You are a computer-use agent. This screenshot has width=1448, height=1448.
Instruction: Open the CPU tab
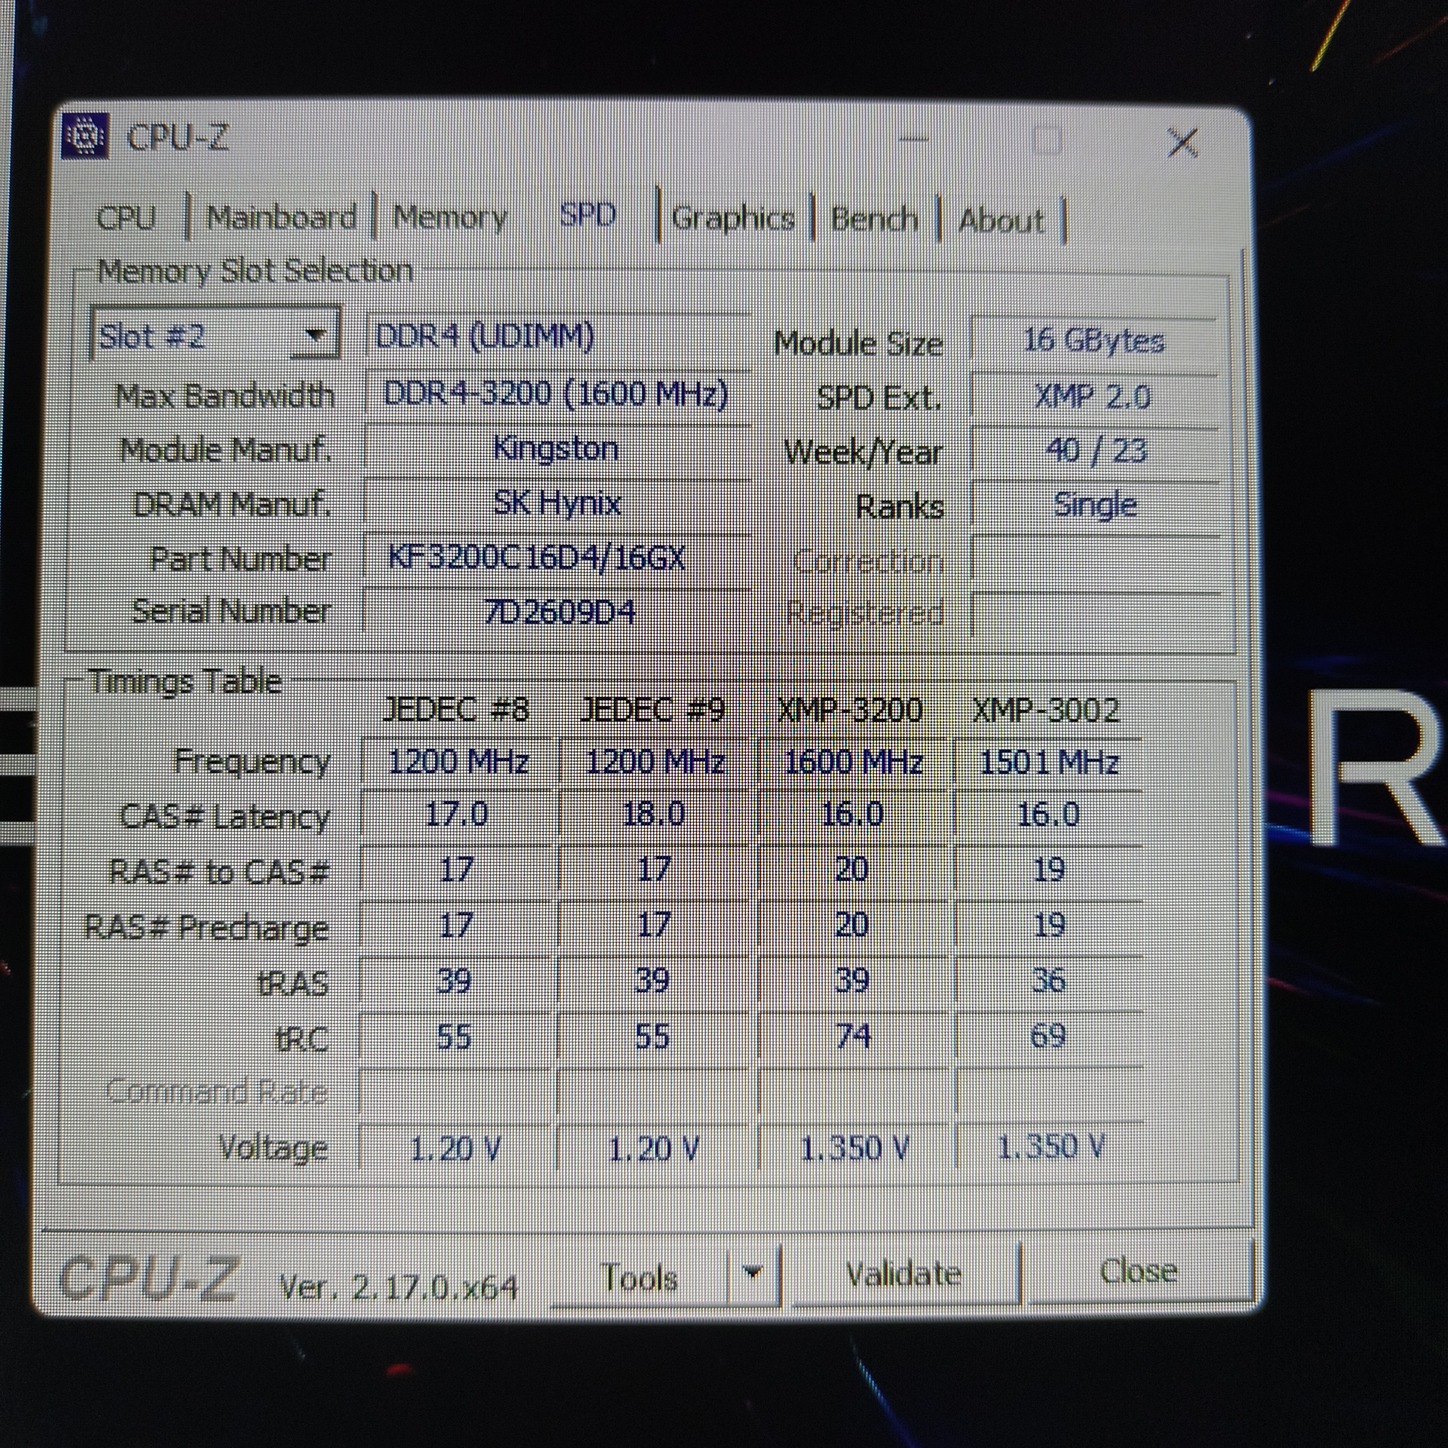[x=126, y=217]
